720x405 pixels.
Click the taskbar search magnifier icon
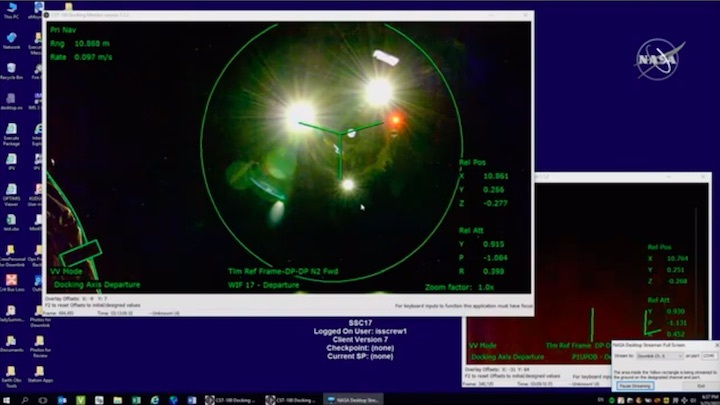point(25,400)
